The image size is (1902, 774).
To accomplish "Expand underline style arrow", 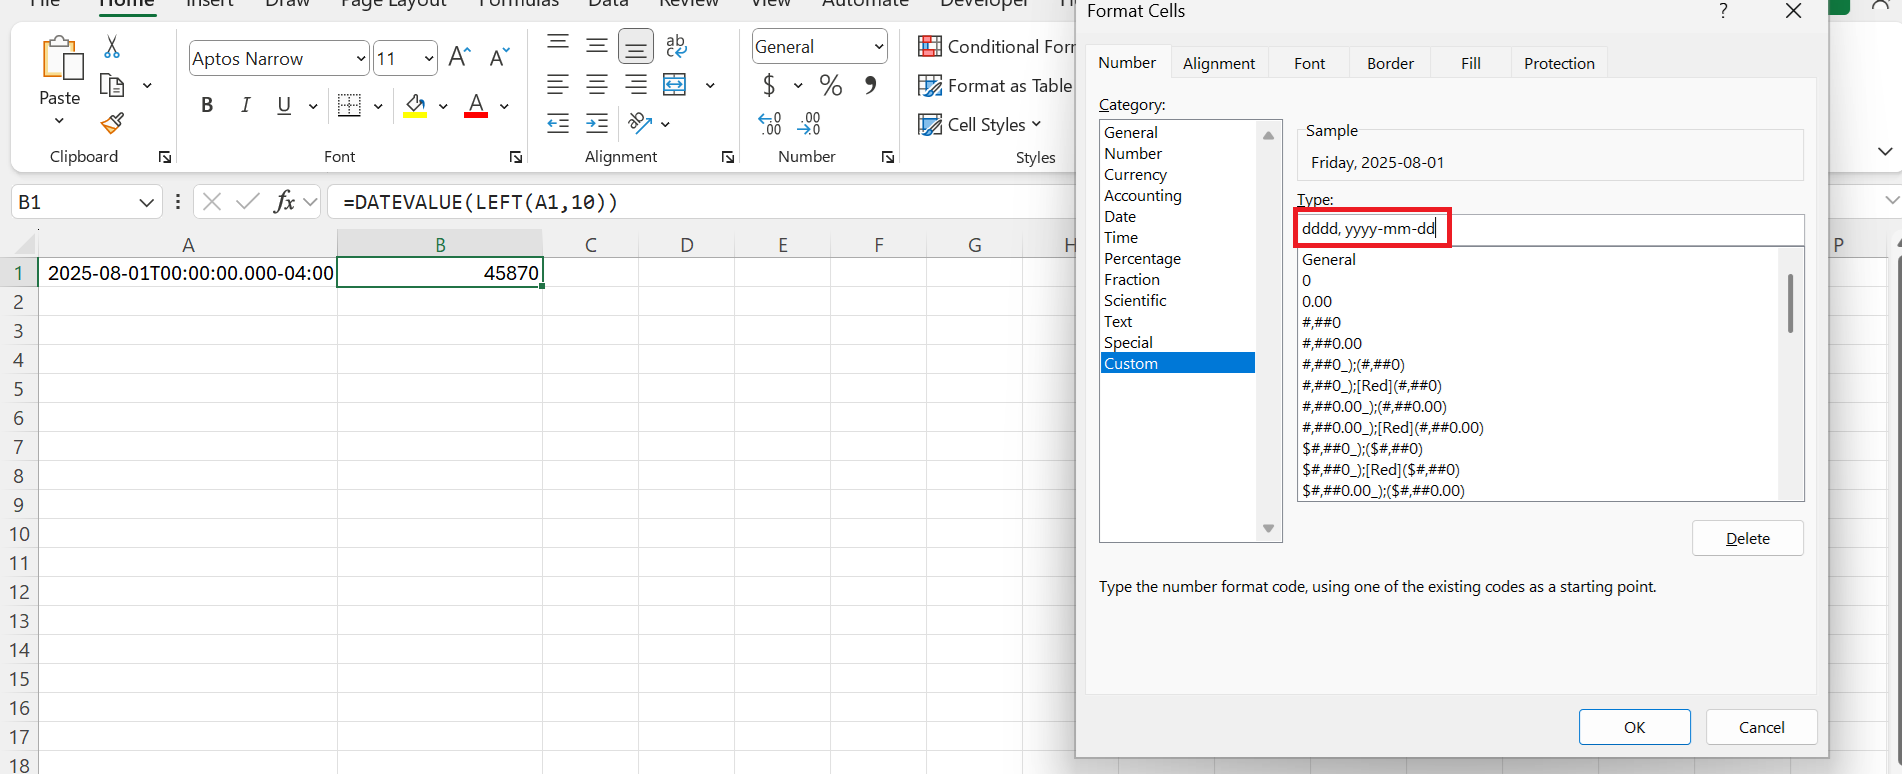I will [313, 106].
